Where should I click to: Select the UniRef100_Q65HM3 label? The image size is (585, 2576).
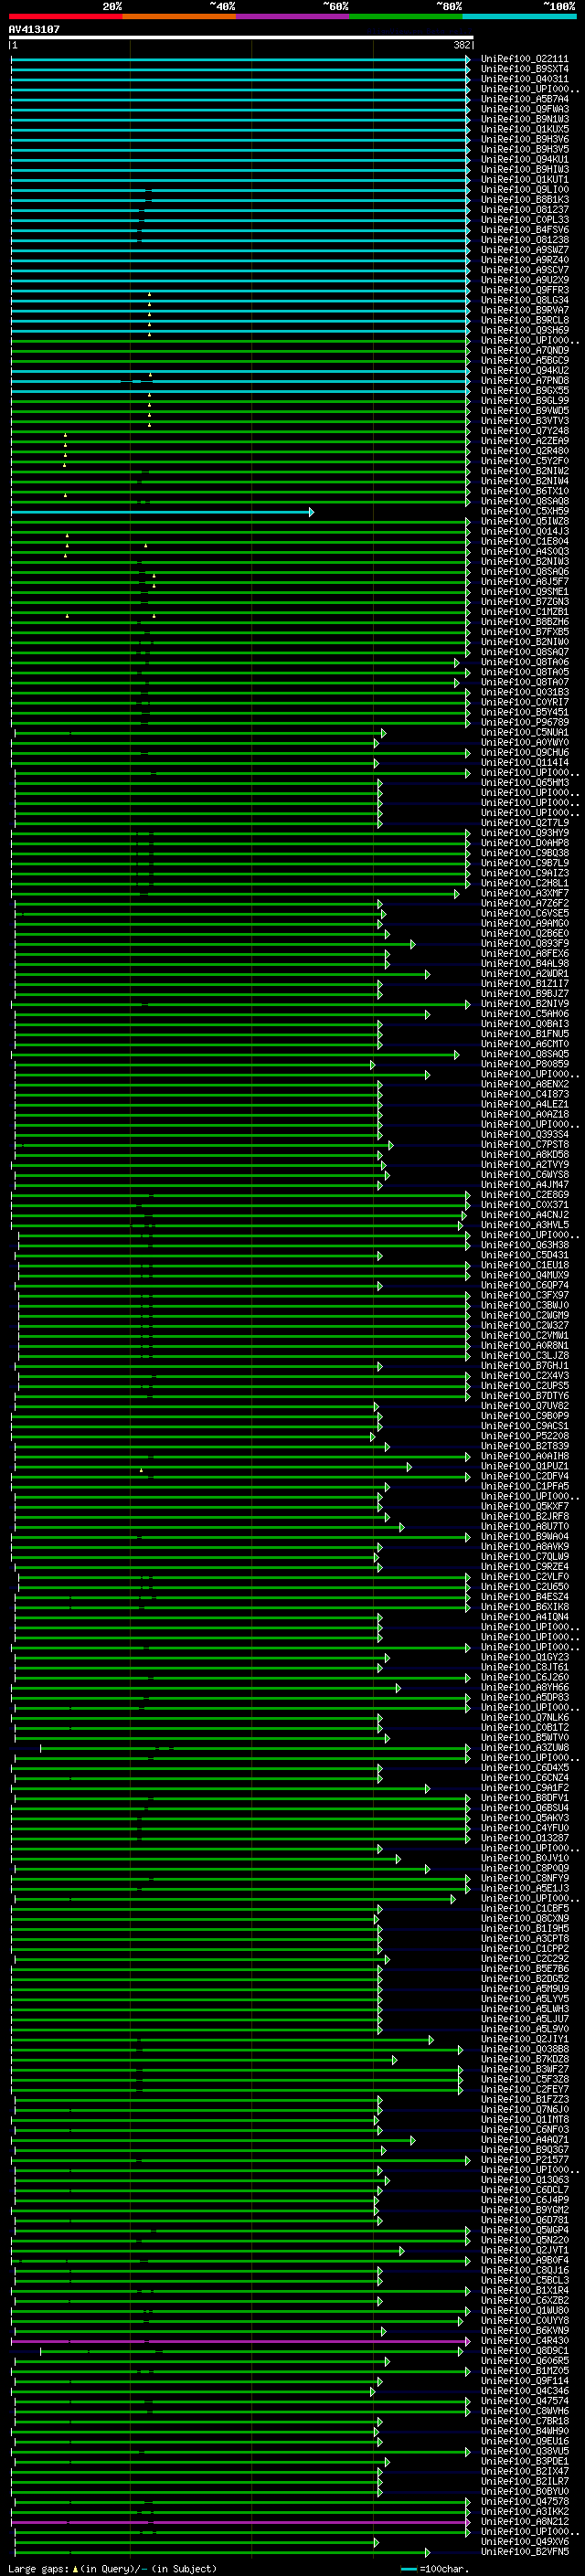525,783
